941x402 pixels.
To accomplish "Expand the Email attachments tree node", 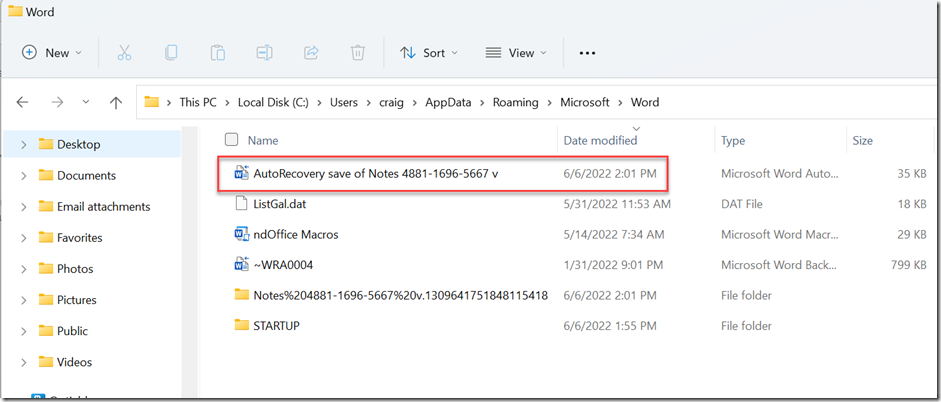I will coord(23,207).
